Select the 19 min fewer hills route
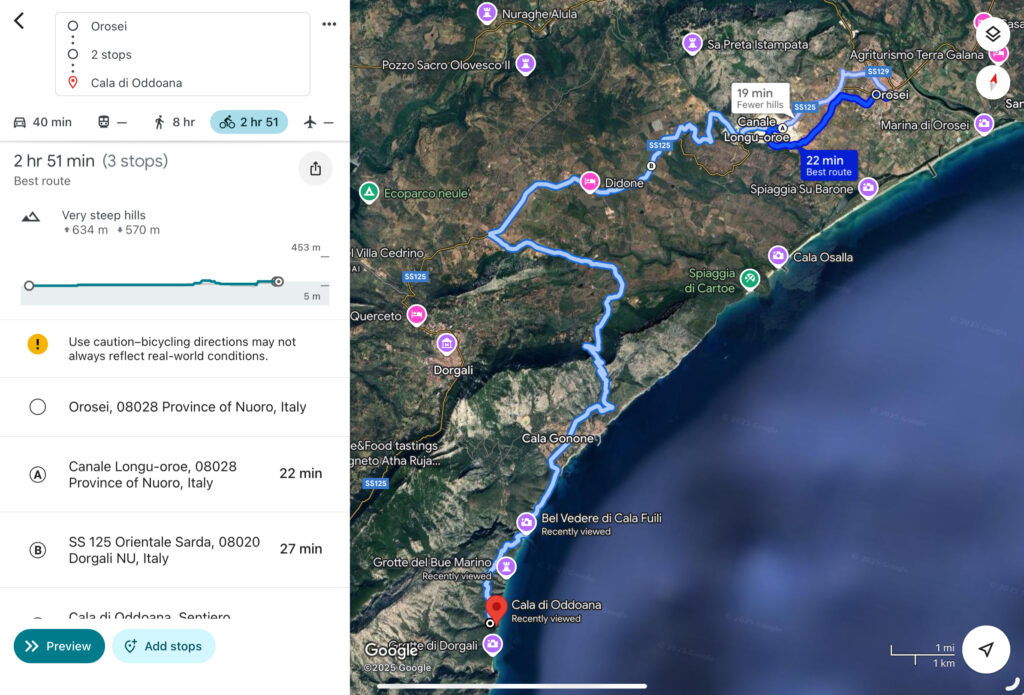This screenshot has width=1024, height=695. (x=759, y=98)
